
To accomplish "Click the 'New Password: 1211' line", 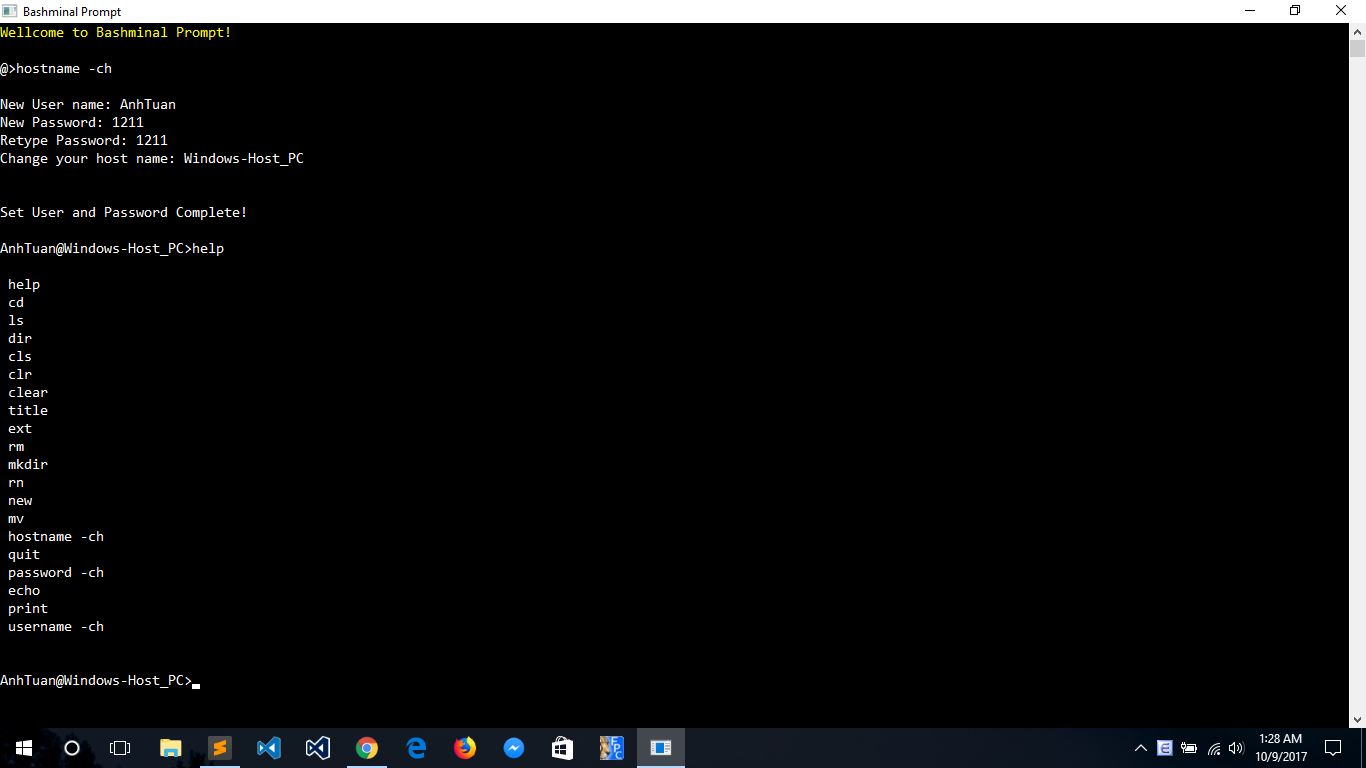I will click(x=72, y=122).
